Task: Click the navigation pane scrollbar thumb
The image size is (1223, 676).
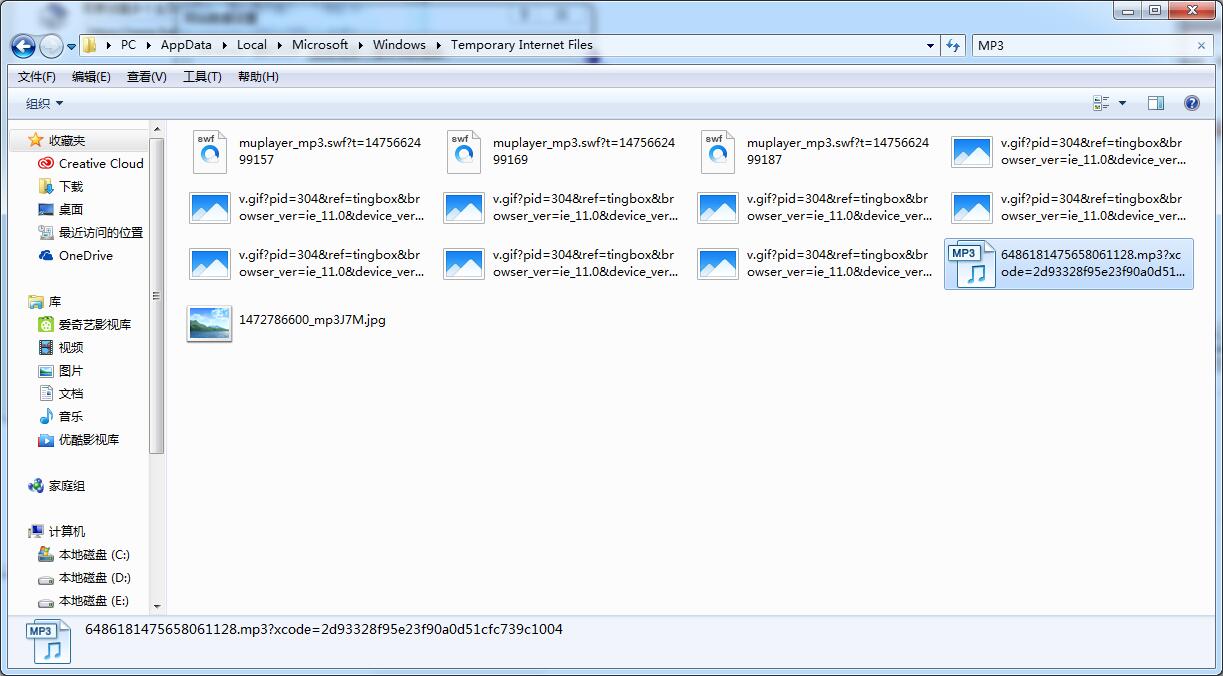Action: click(x=157, y=296)
